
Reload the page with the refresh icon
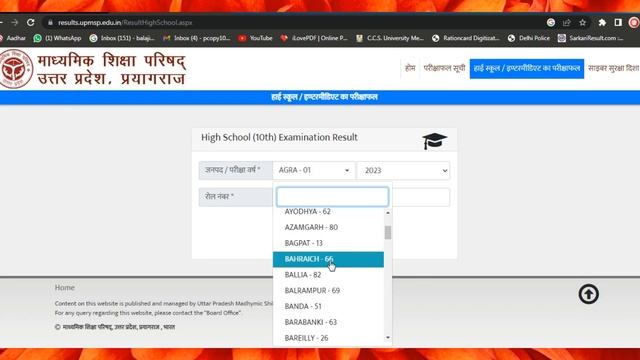(x=31, y=22)
